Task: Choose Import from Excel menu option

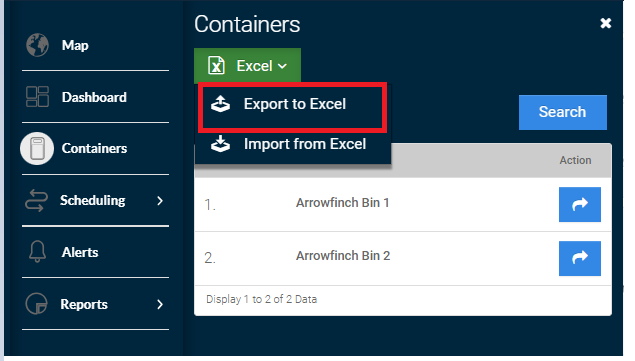Action: [292, 144]
